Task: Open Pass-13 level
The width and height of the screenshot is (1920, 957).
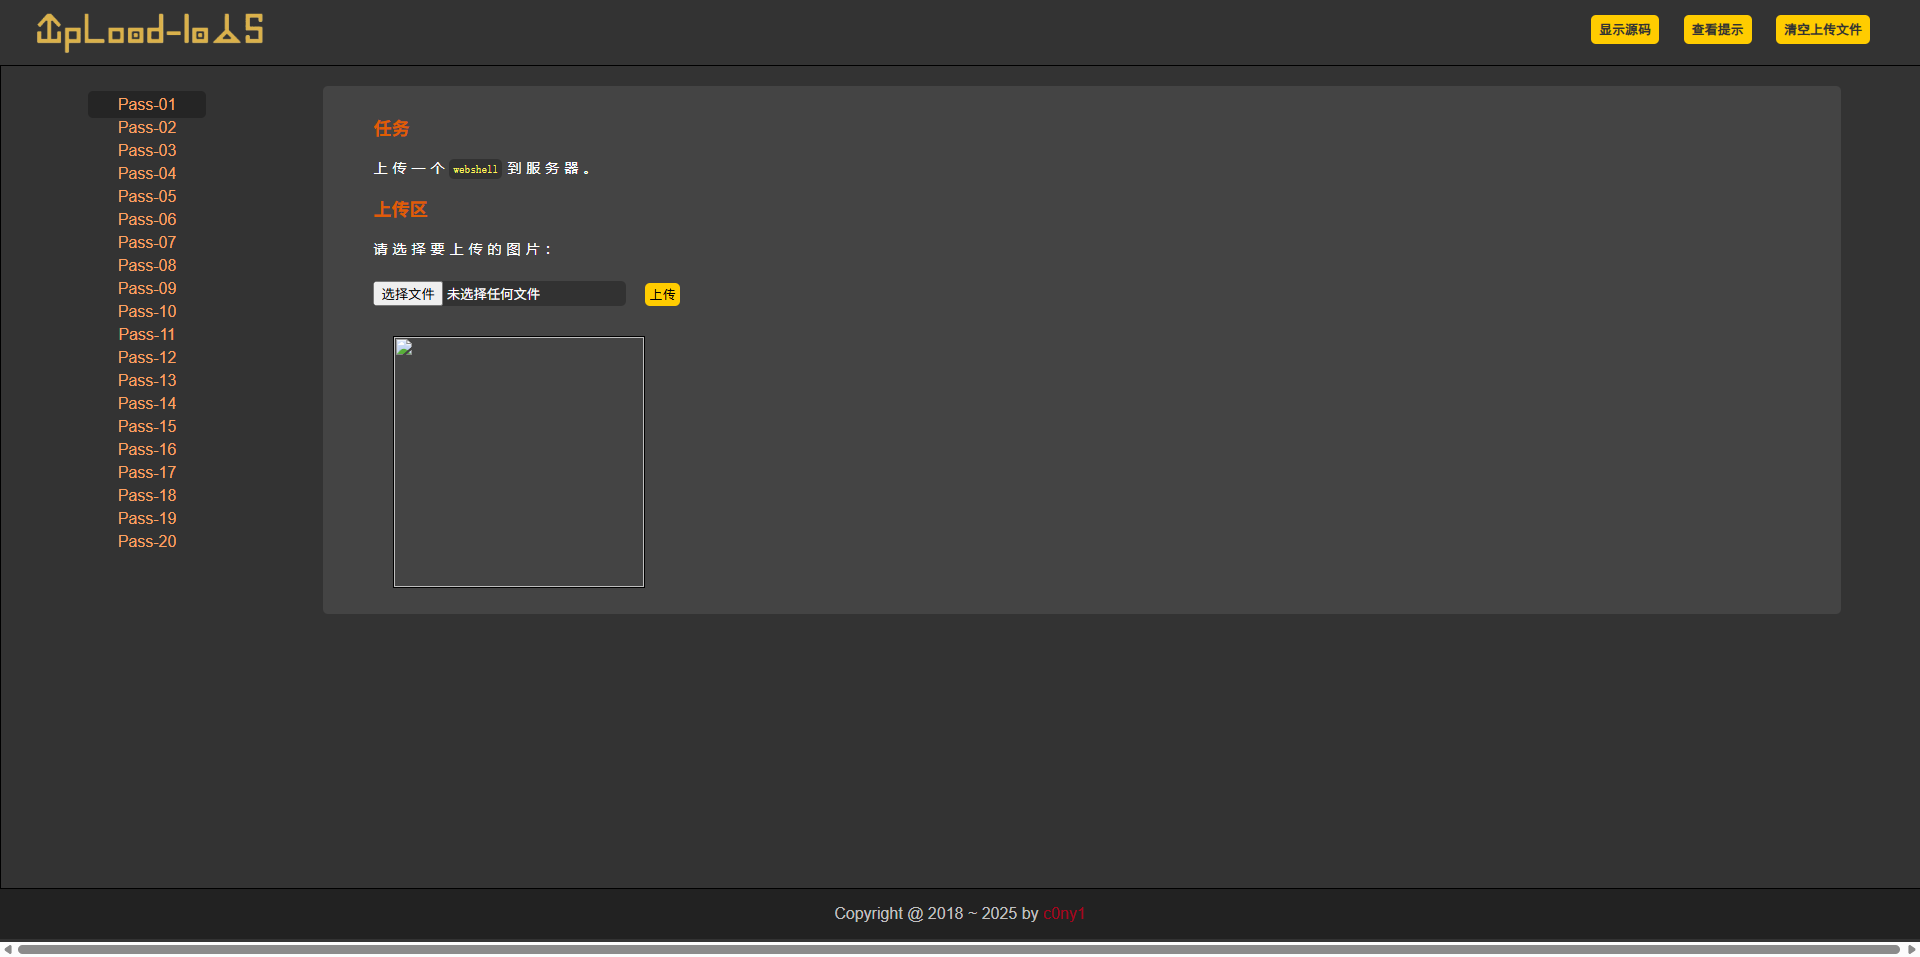Action: (x=147, y=380)
